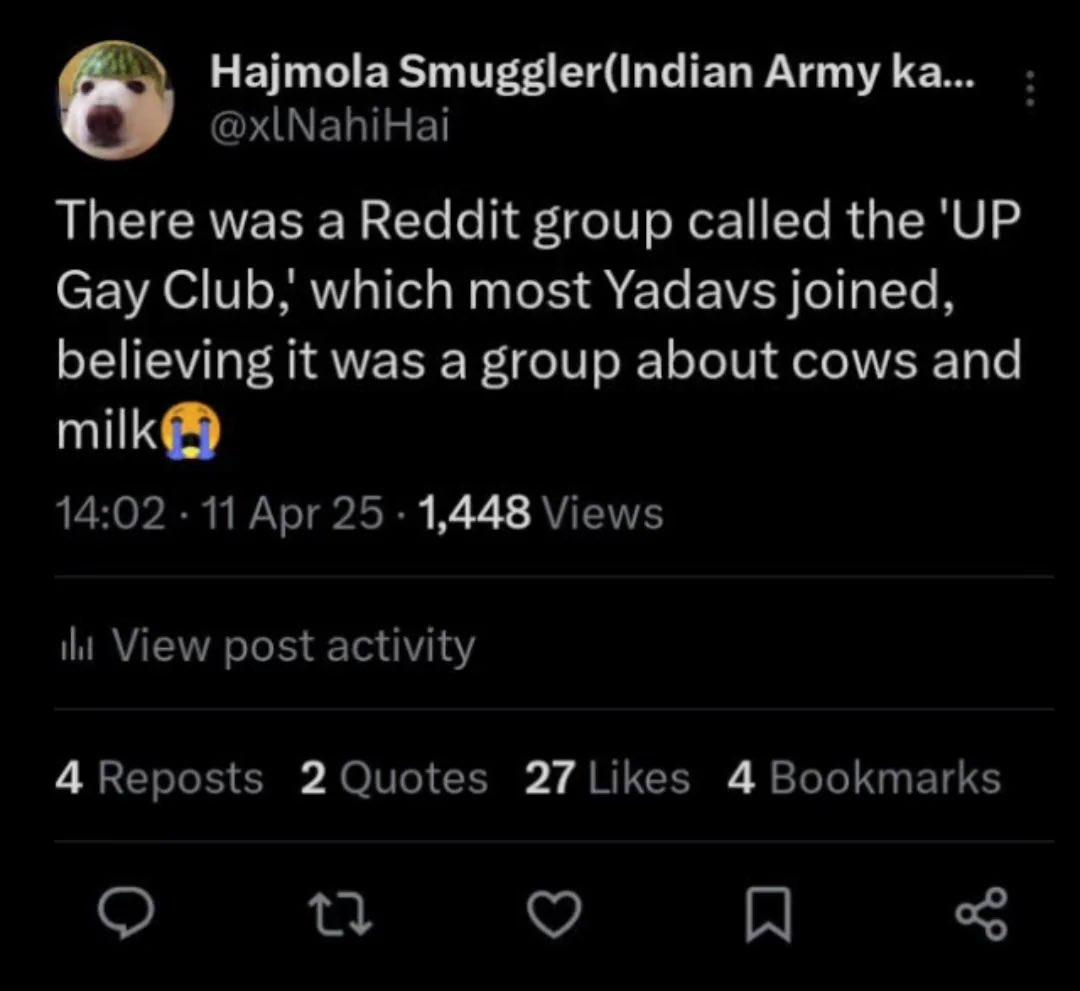1080x991 pixels.
Task: Tap the repost arrows icon
Action: (x=349, y=914)
